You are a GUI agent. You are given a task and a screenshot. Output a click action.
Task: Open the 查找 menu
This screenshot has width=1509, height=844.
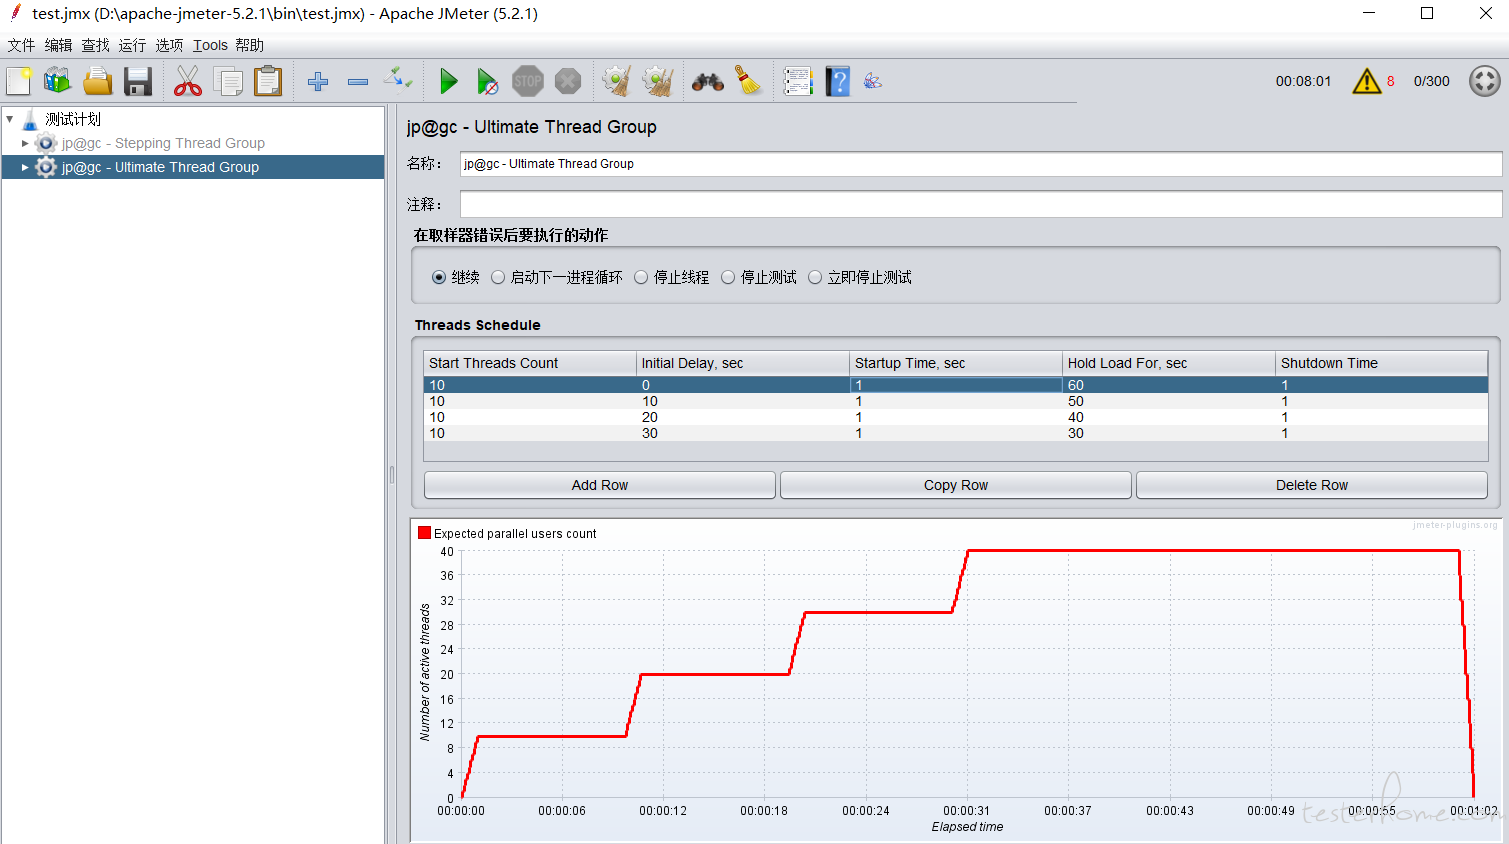[95, 45]
